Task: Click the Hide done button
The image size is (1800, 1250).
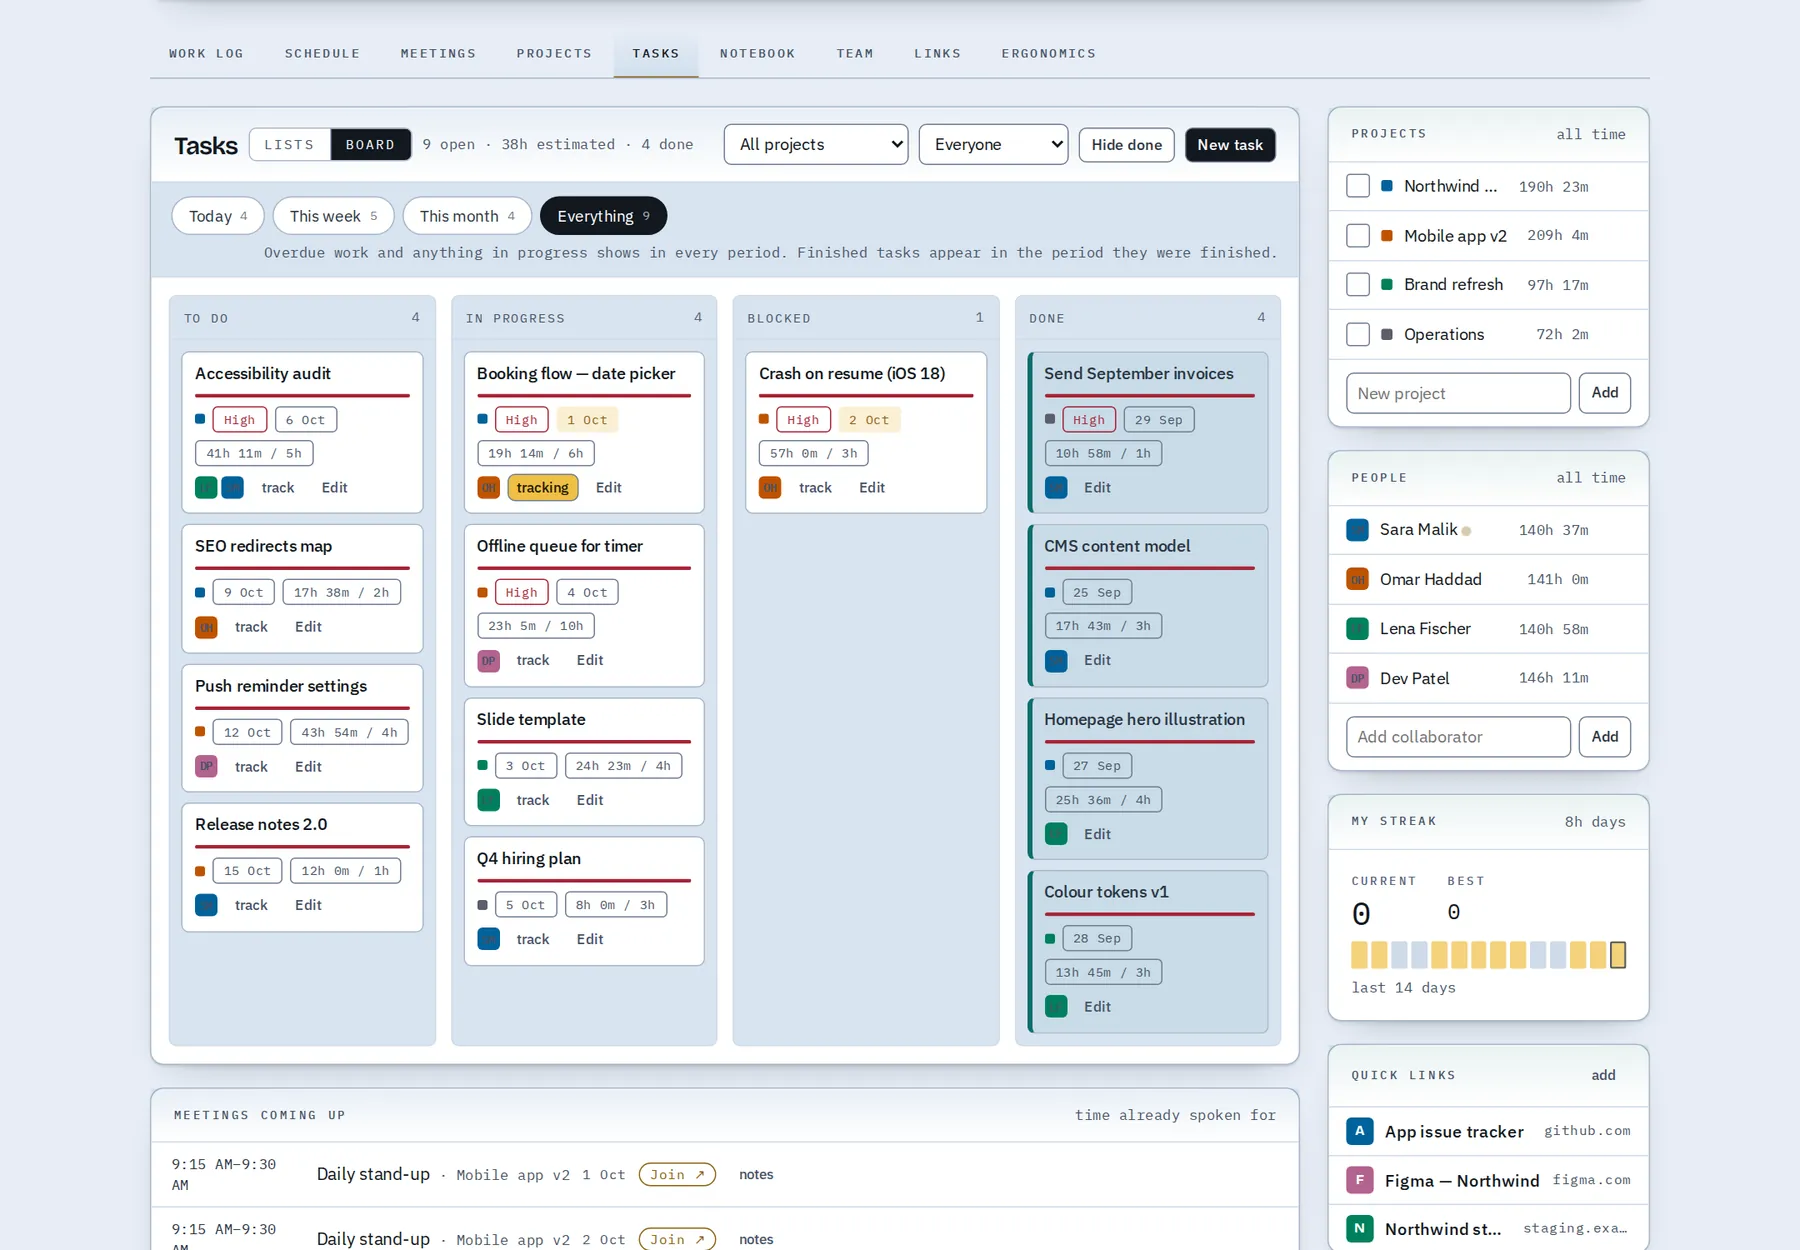Action: 1127,145
